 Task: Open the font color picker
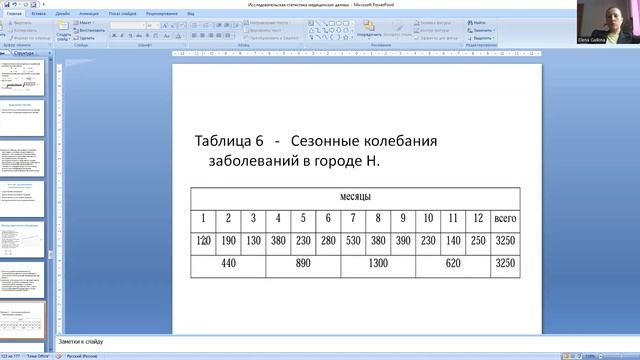179,36
